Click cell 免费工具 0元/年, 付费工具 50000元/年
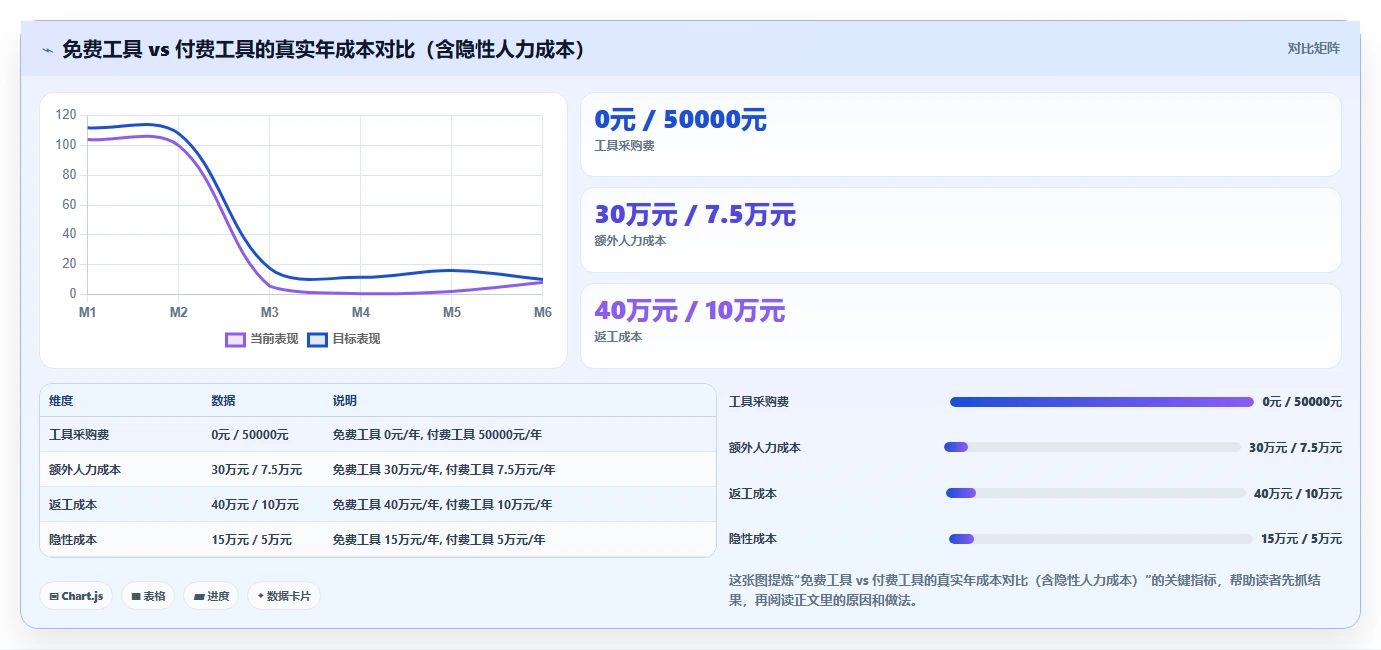This screenshot has height=650, width=1381. pyautogui.click(x=438, y=435)
